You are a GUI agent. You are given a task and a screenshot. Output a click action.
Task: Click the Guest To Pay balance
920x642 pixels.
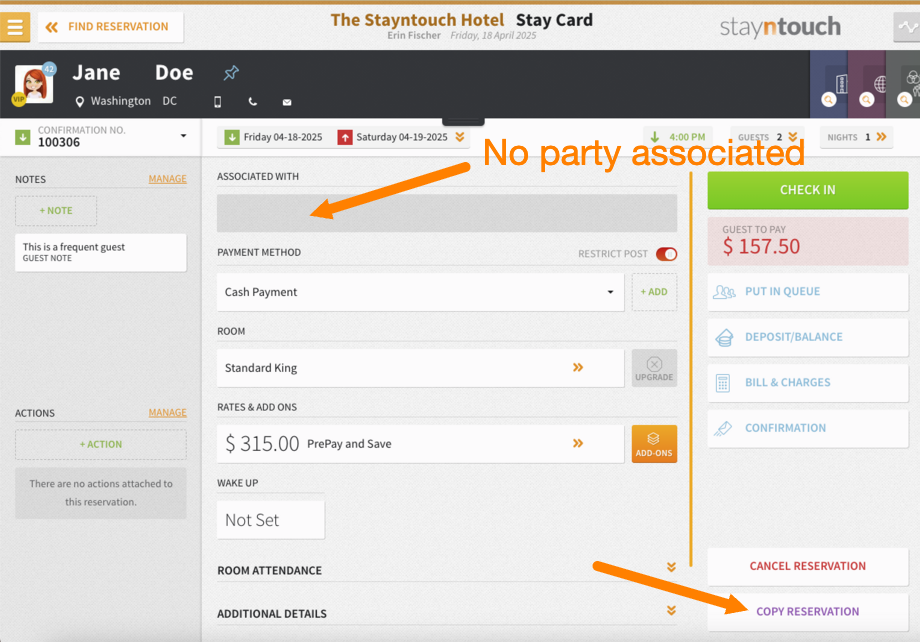[808, 241]
